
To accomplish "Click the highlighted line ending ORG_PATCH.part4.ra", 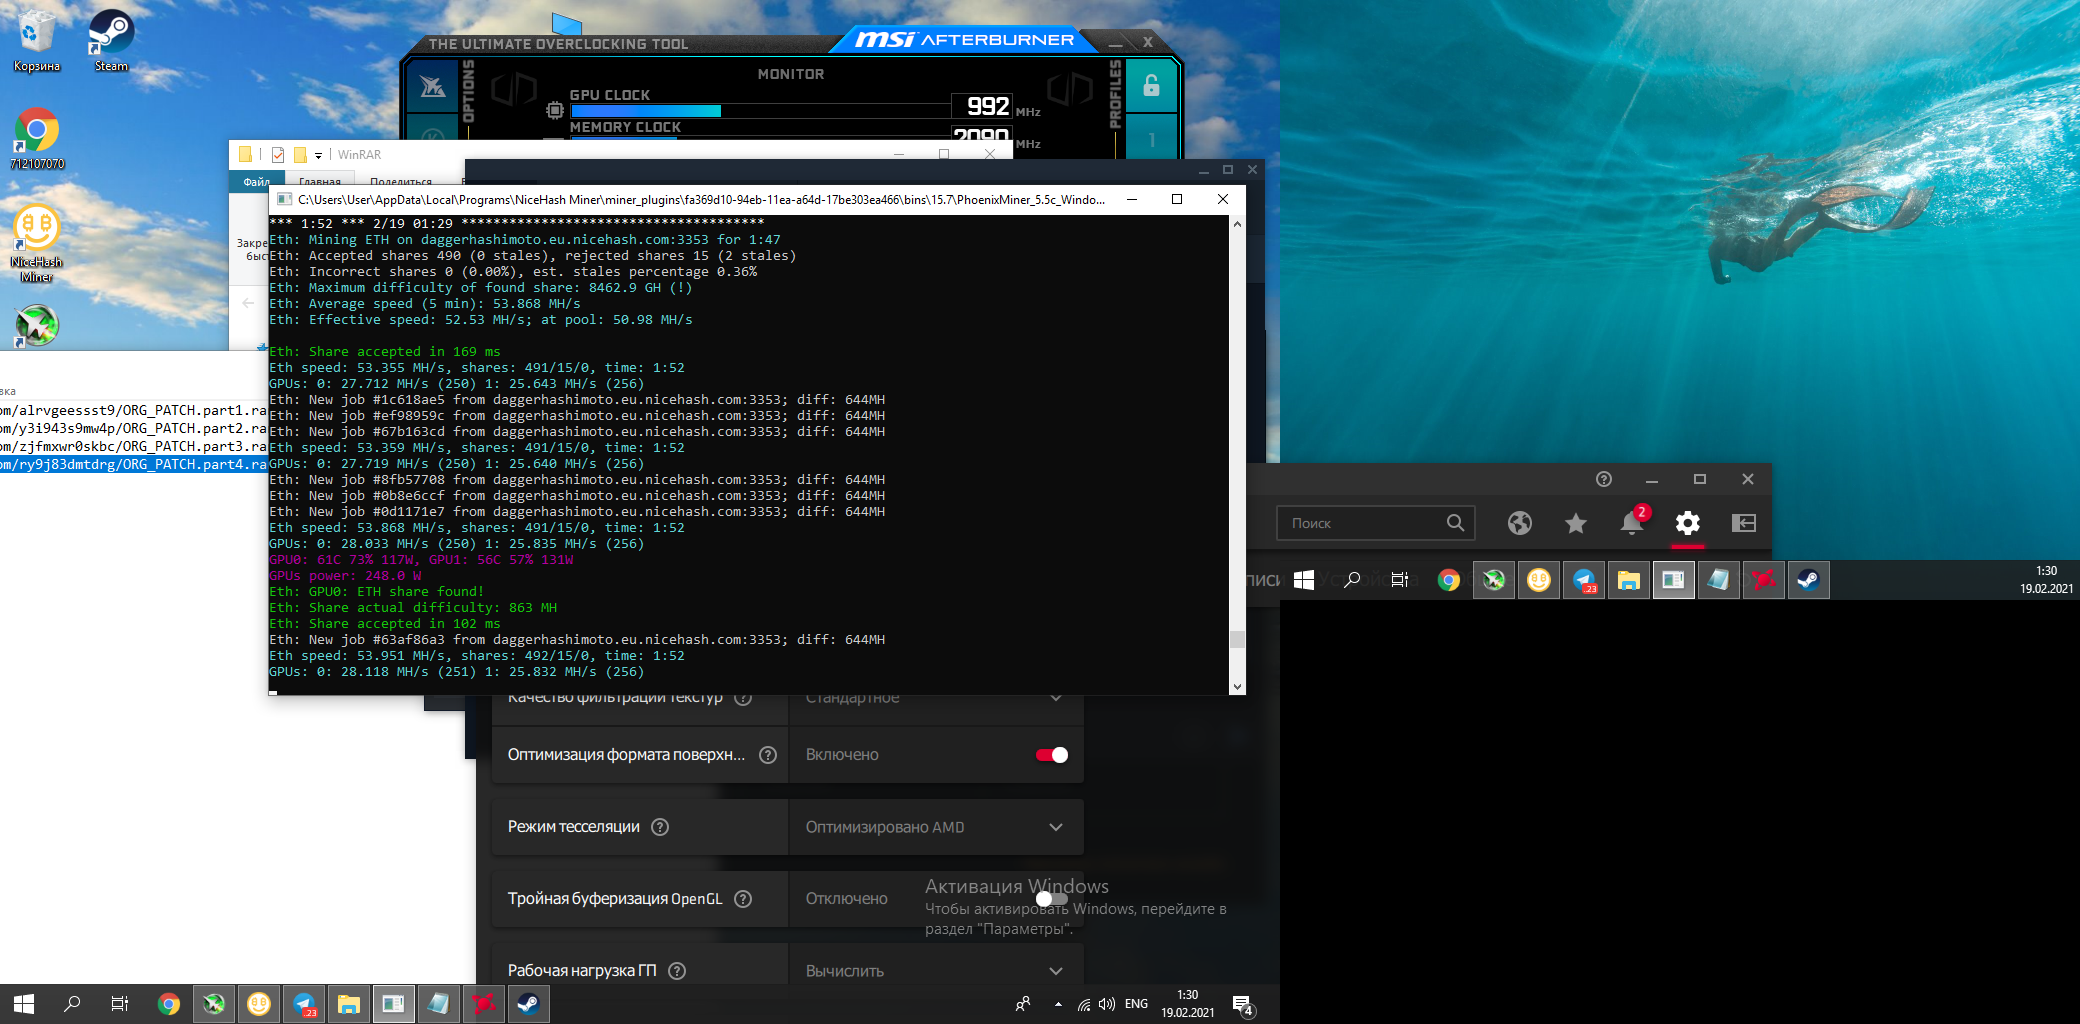I will (x=134, y=464).
